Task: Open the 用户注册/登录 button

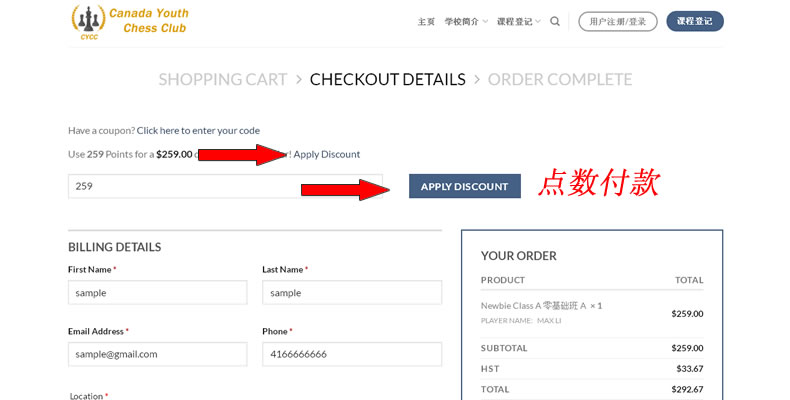Action: [618, 22]
